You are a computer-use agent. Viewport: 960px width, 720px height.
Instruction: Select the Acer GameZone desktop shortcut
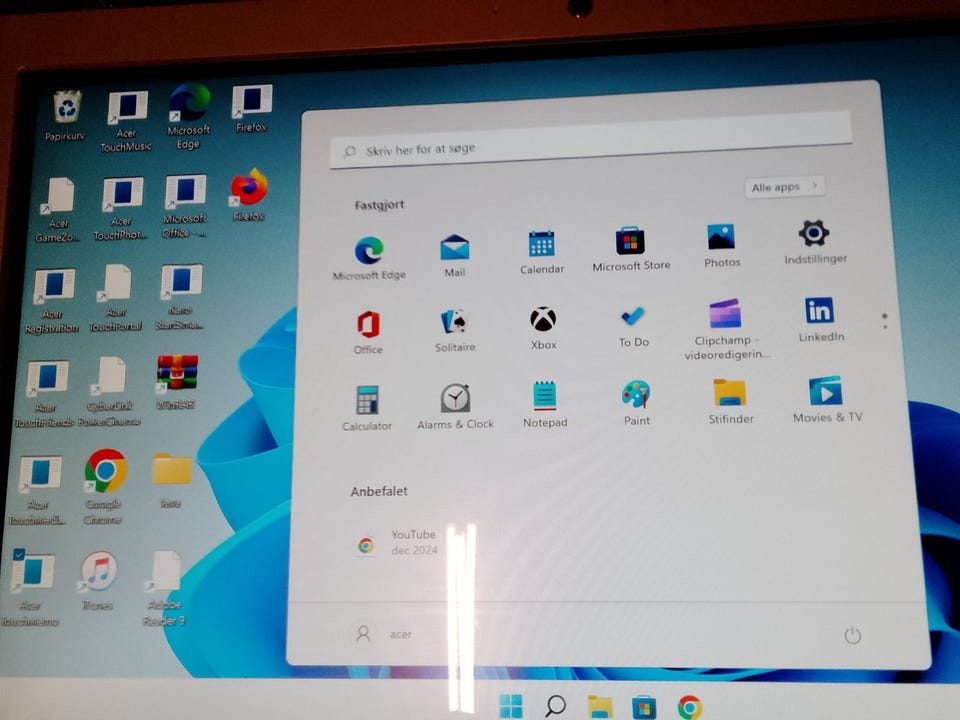pos(58,209)
